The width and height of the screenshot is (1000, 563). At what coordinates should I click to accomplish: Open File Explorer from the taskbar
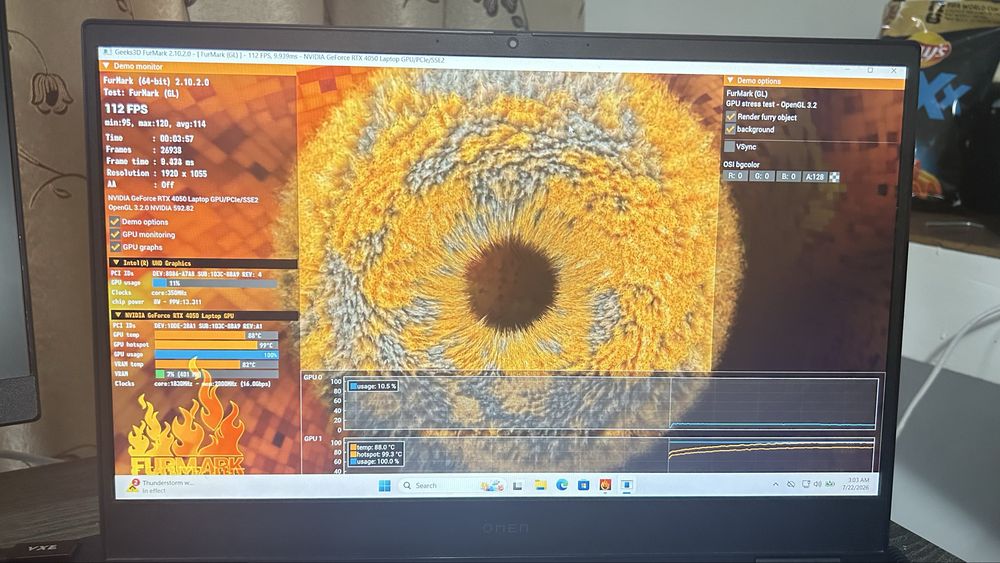[540, 485]
